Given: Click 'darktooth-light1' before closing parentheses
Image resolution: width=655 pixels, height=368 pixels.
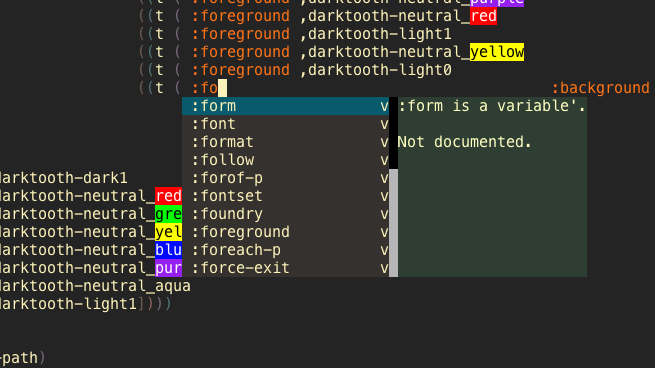Looking at the screenshot, I should click(x=69, y=304).
